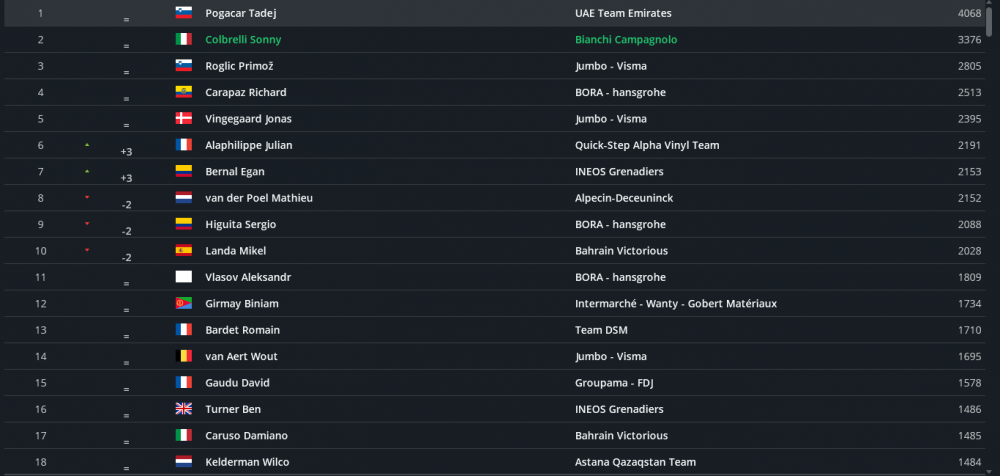Click the Colombia flag beside Bernal Egan

tap(184, 171)
